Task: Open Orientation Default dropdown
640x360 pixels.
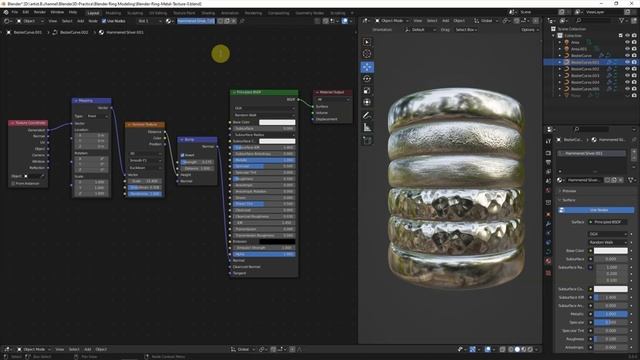Action: click(x=420, y=30)
